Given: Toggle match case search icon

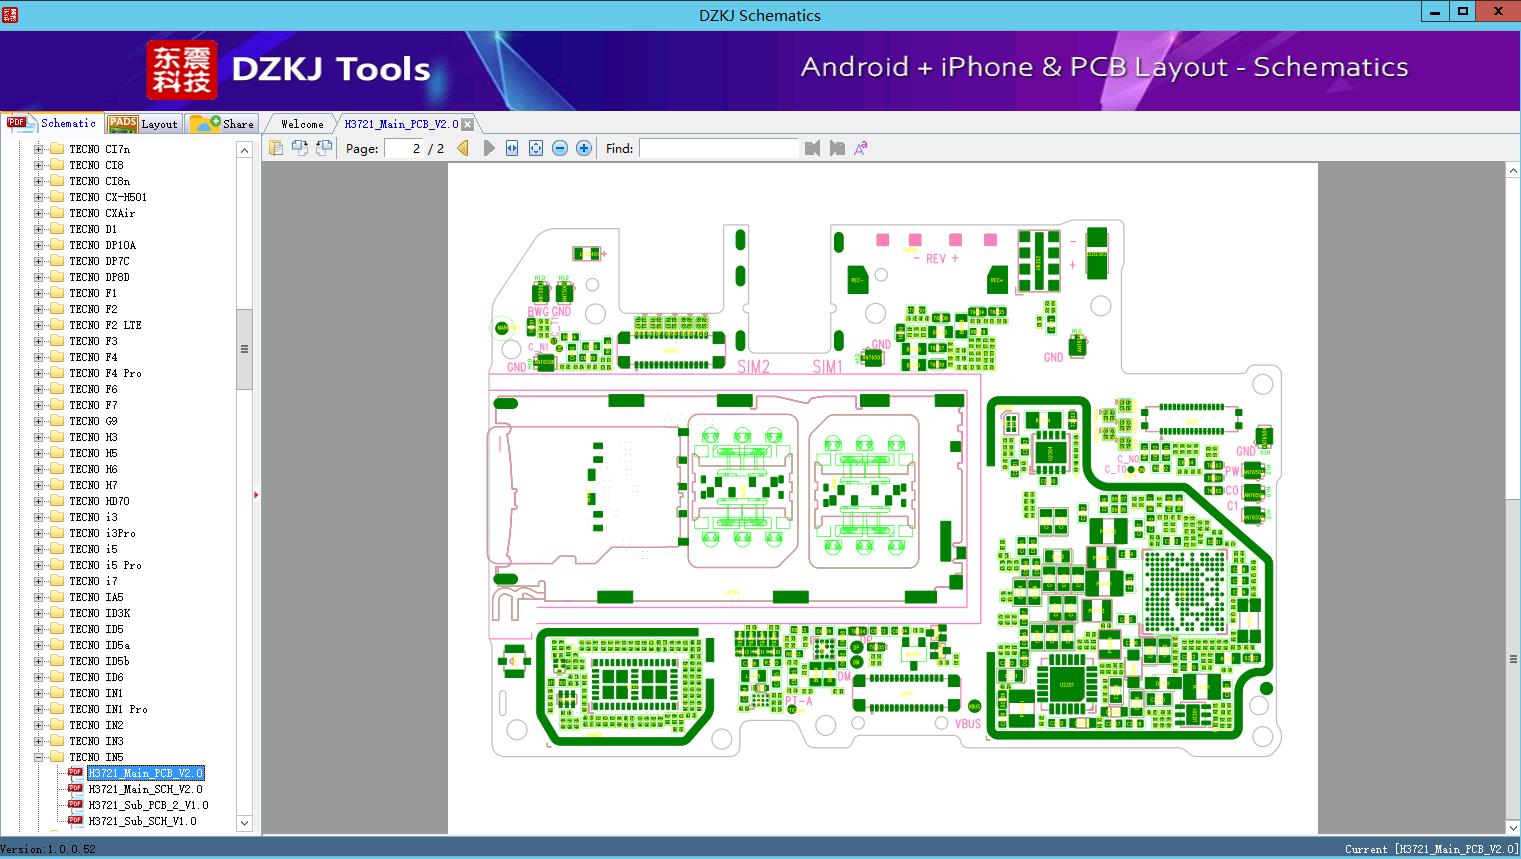Looking at the screenshot, I should [x=860, y=148].
